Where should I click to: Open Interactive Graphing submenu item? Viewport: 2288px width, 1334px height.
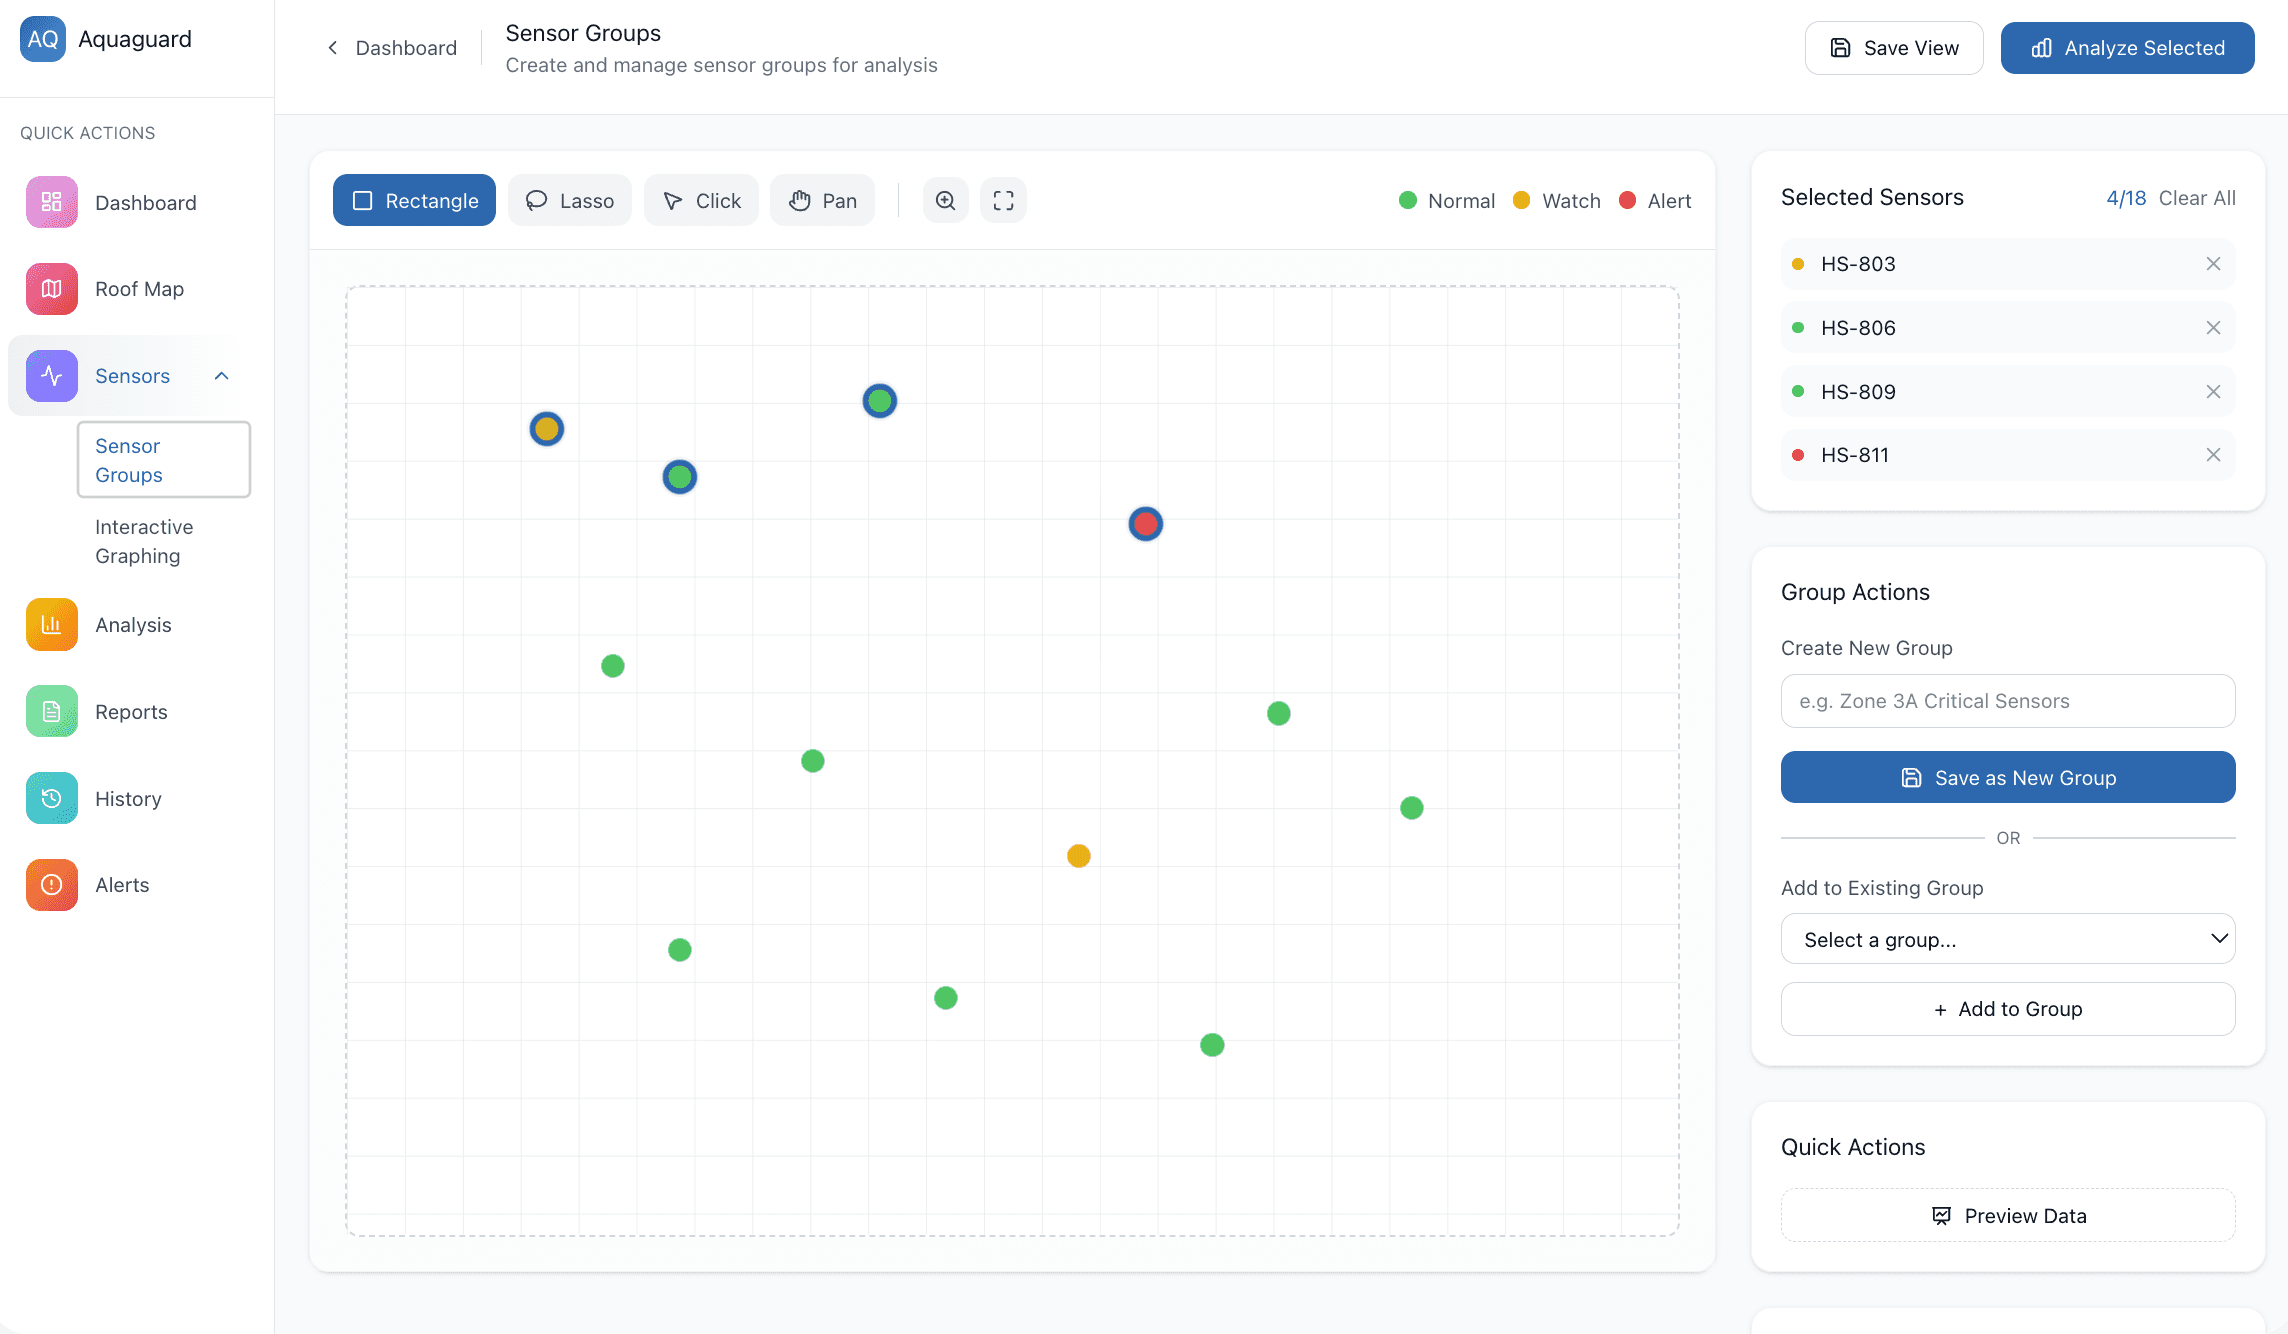click(x=144, y=541)
